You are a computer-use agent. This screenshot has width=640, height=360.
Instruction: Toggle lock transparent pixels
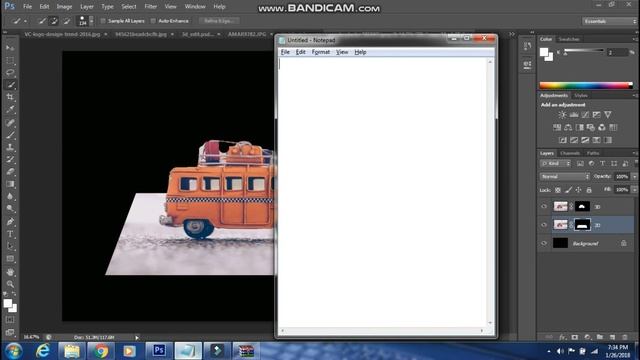558,190
